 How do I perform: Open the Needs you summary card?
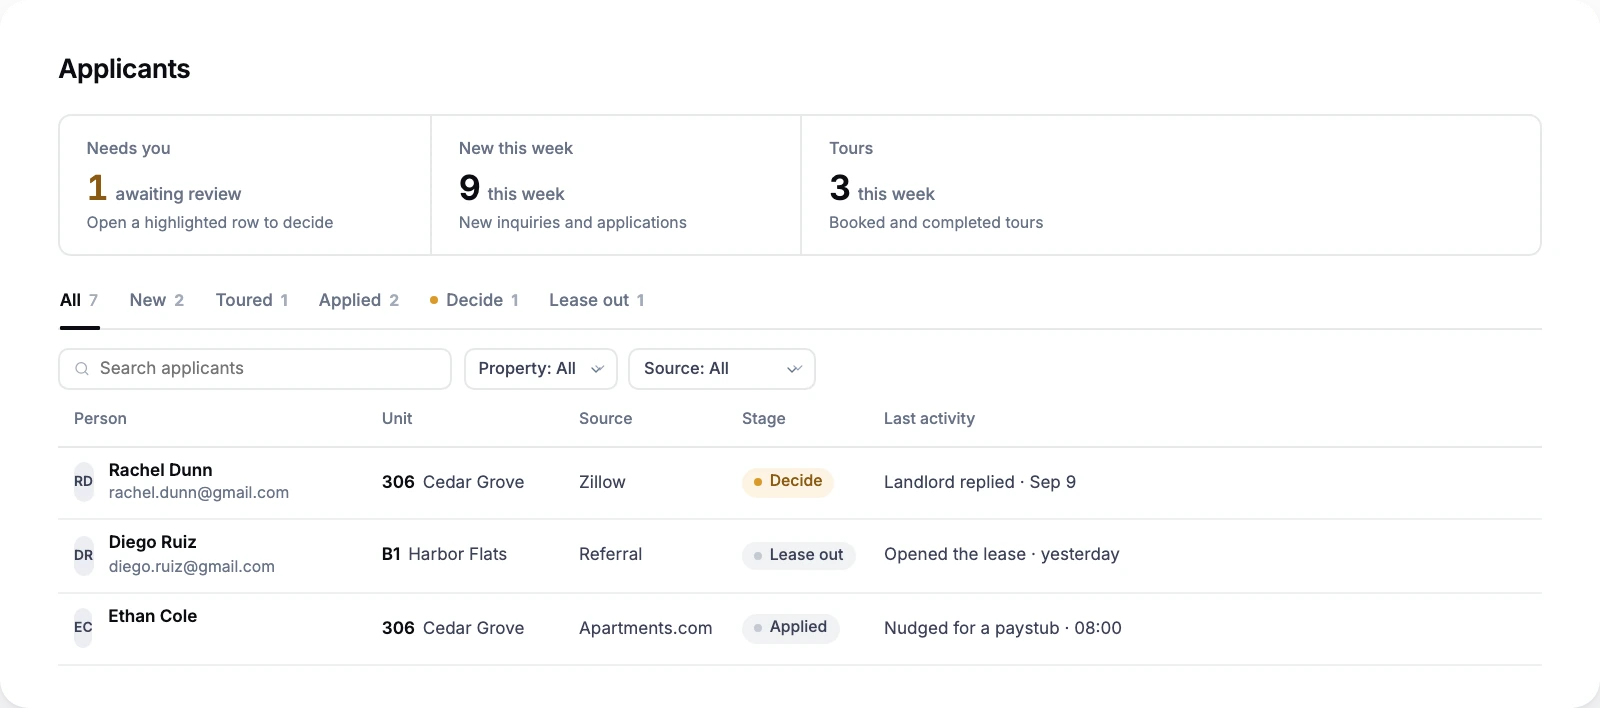pyautogui.click(x=245, y=185)
